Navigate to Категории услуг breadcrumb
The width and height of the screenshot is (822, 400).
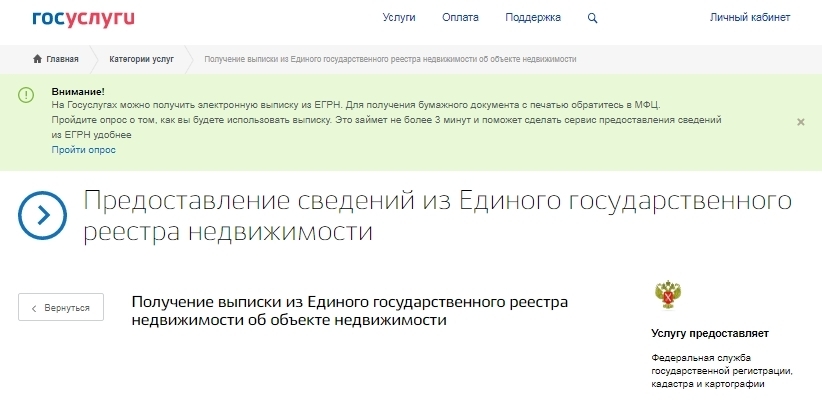pyautogui.click(x=141, y=59)
